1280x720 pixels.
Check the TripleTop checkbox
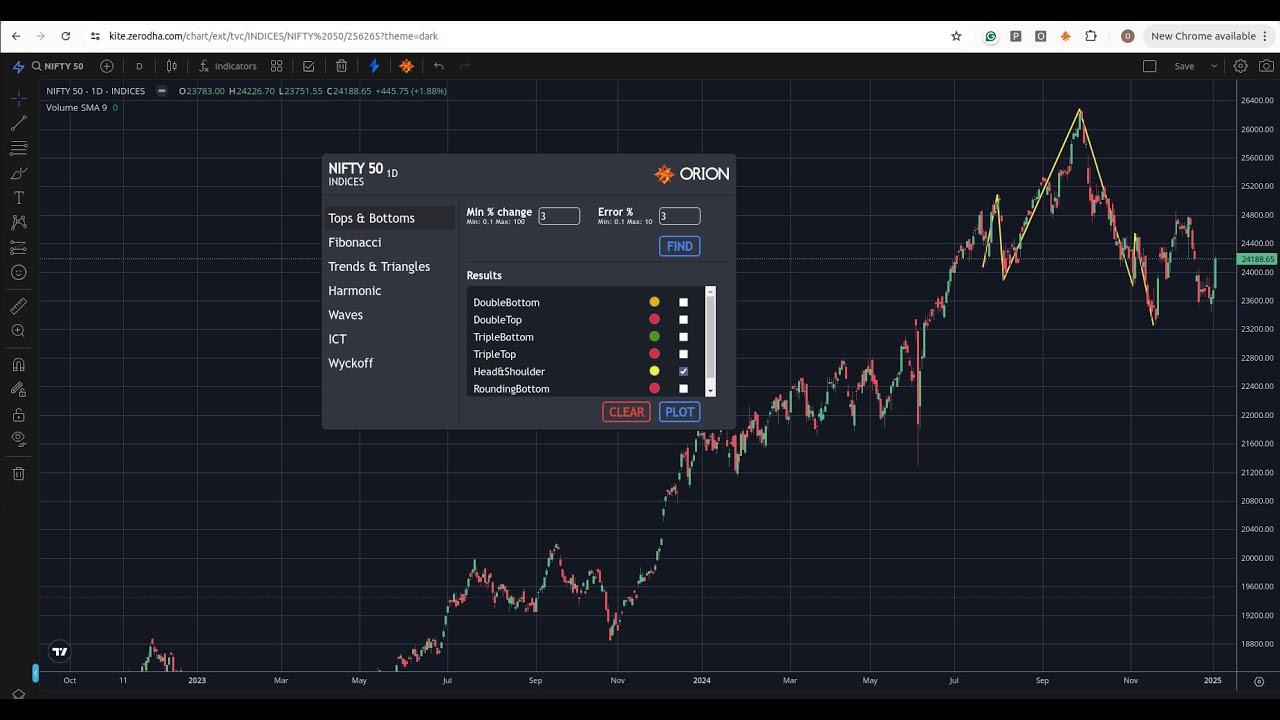pyautogui.click(x=684, y=354)
